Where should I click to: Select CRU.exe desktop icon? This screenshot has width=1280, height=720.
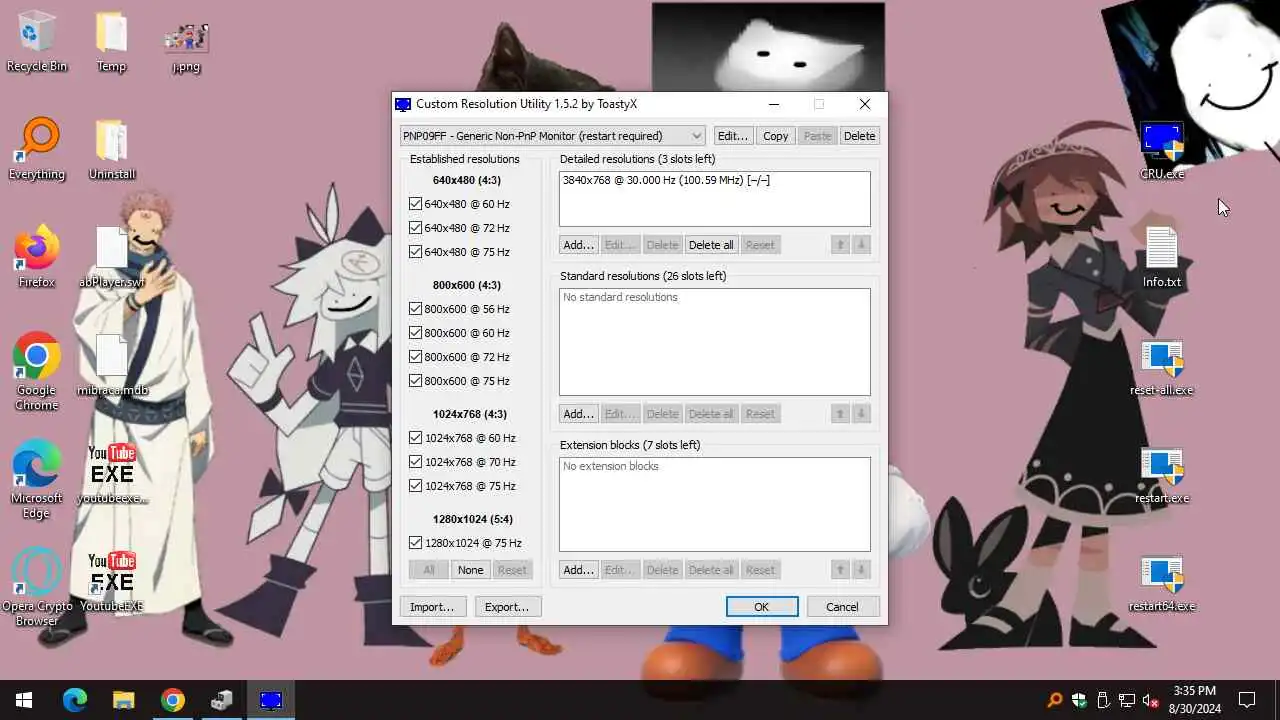click(x=1162, y=149)
